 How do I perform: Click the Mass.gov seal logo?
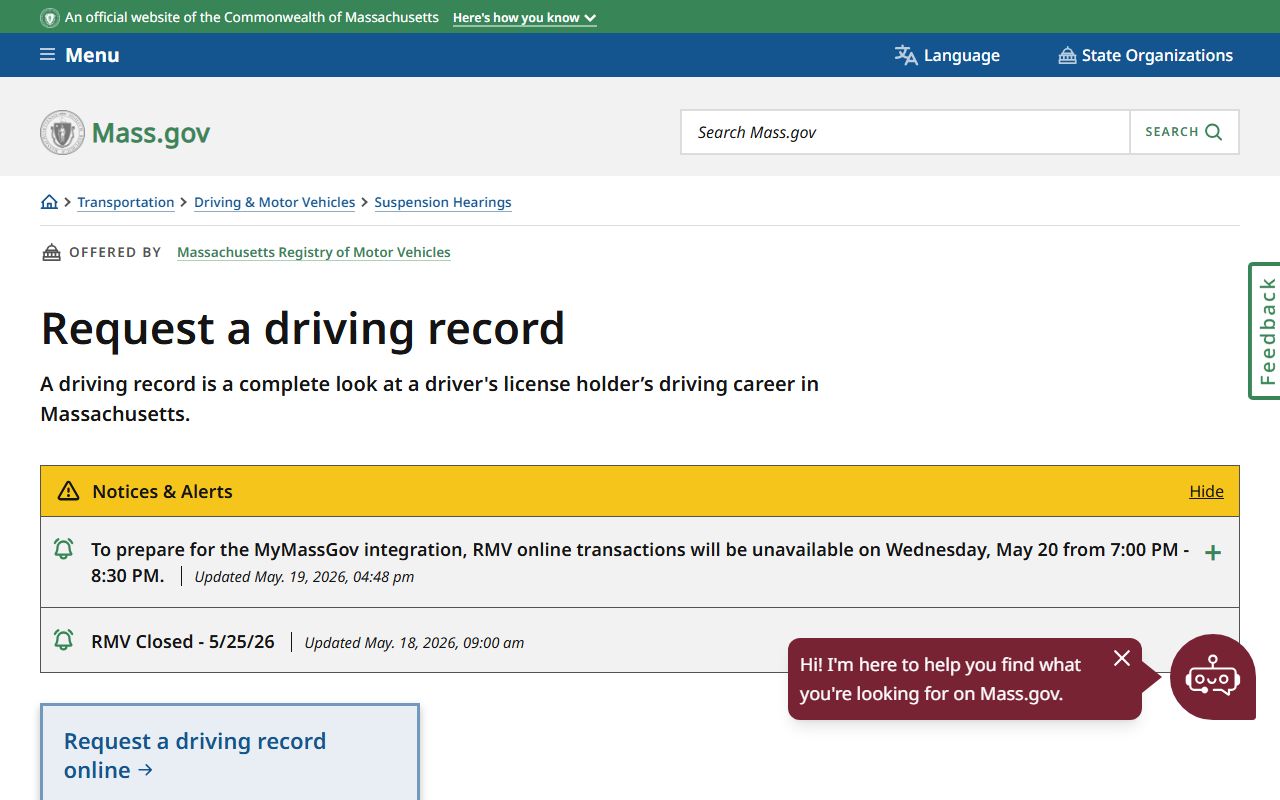point(62,132)
